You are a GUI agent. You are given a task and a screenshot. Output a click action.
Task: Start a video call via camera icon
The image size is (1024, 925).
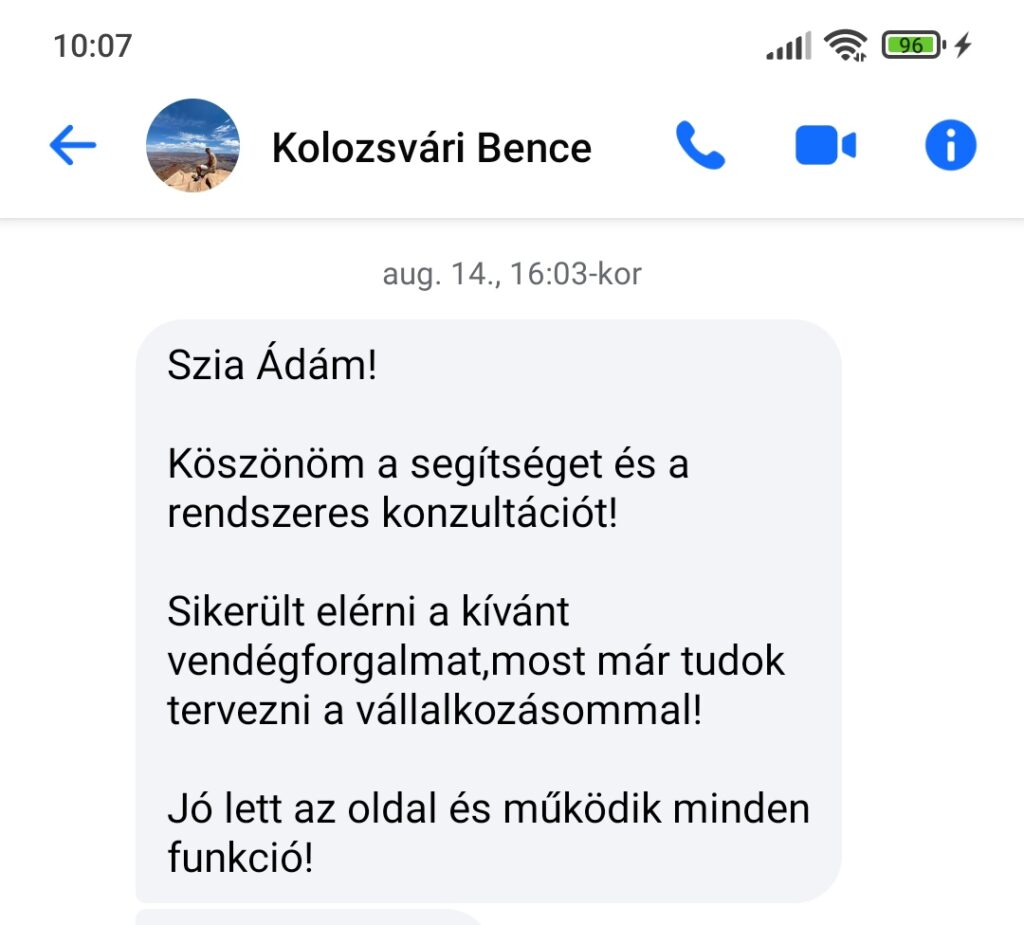pyautogui.click(x=825, y=147)
